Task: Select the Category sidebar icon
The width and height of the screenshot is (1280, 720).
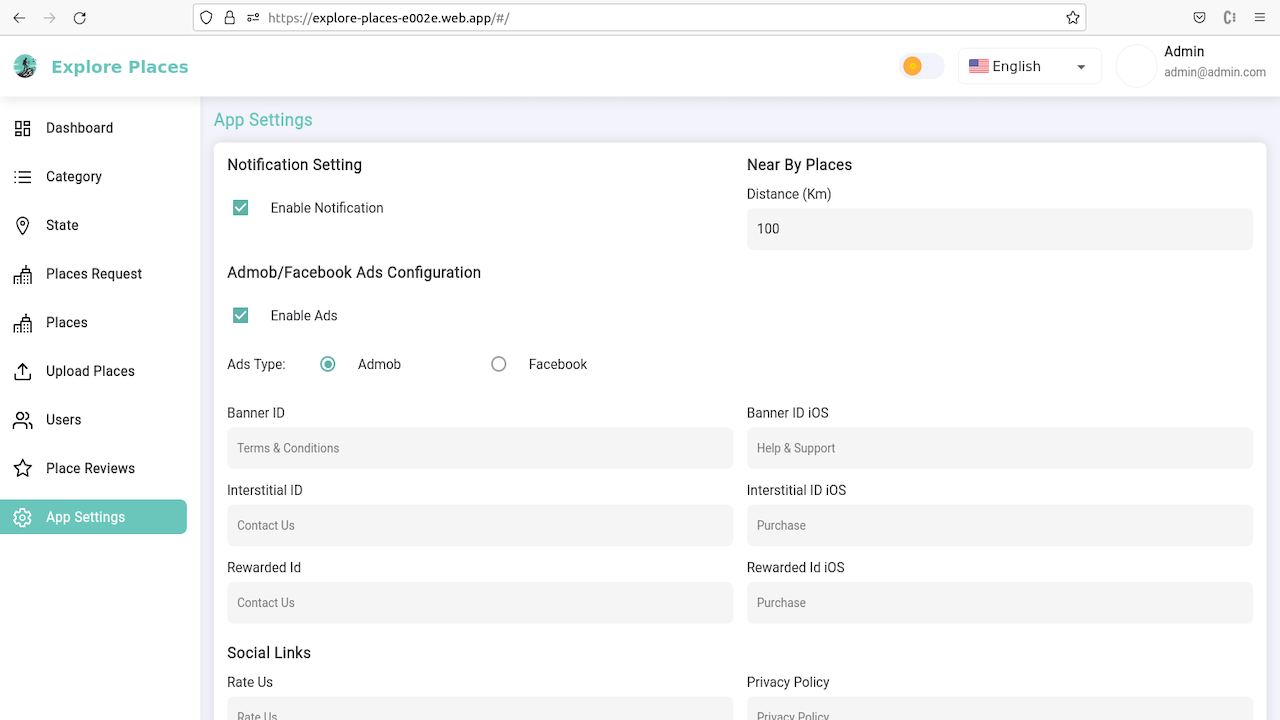Action: (x=22, y=176)
